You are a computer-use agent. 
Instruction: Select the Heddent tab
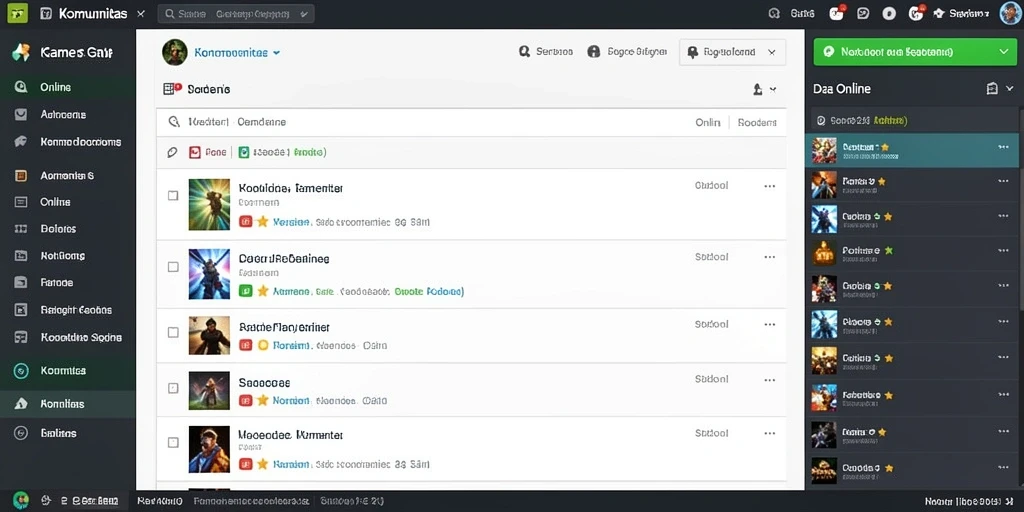coord(208,121)
